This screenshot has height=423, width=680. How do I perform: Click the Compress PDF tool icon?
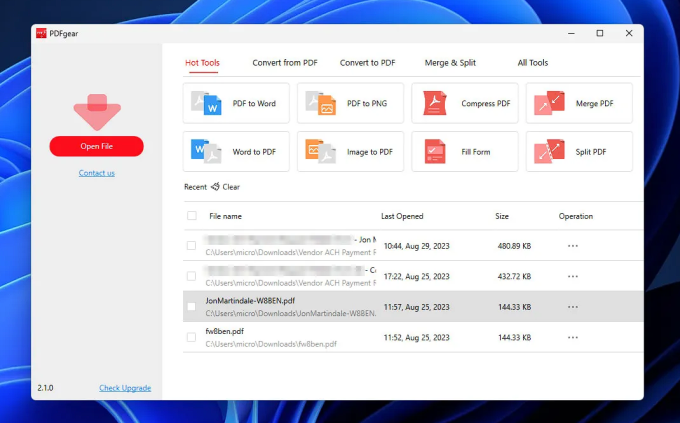pos(435,103)
